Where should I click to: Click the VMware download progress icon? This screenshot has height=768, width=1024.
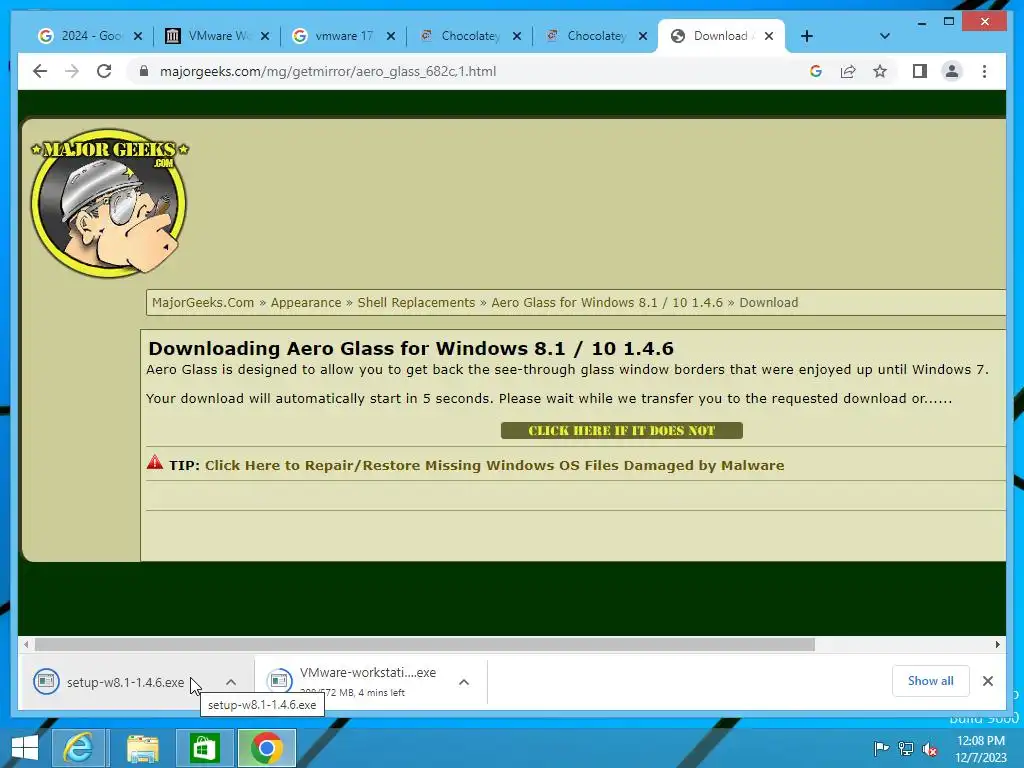tap(279, 681)
